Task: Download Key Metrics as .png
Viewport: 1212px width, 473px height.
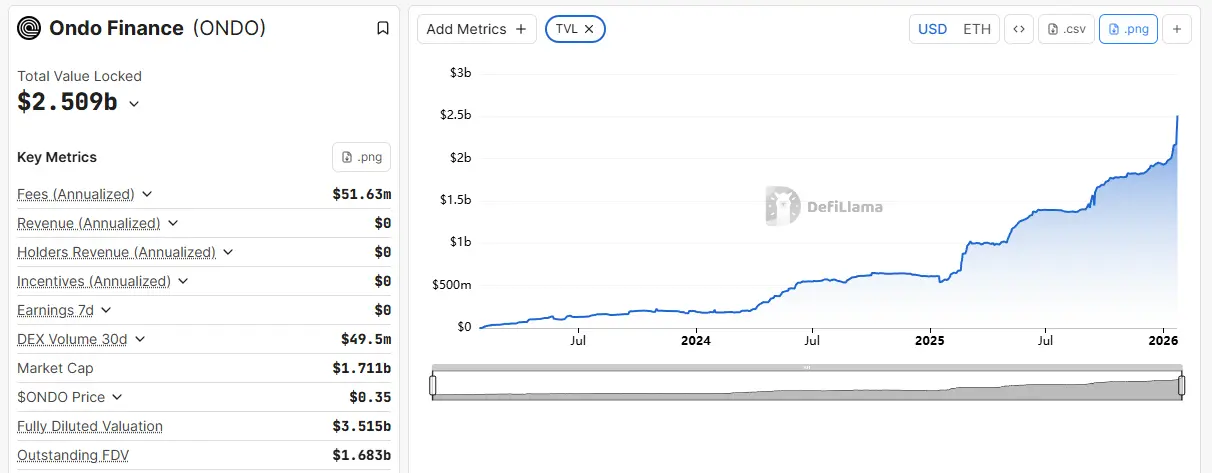Action: tap(361, 157)
